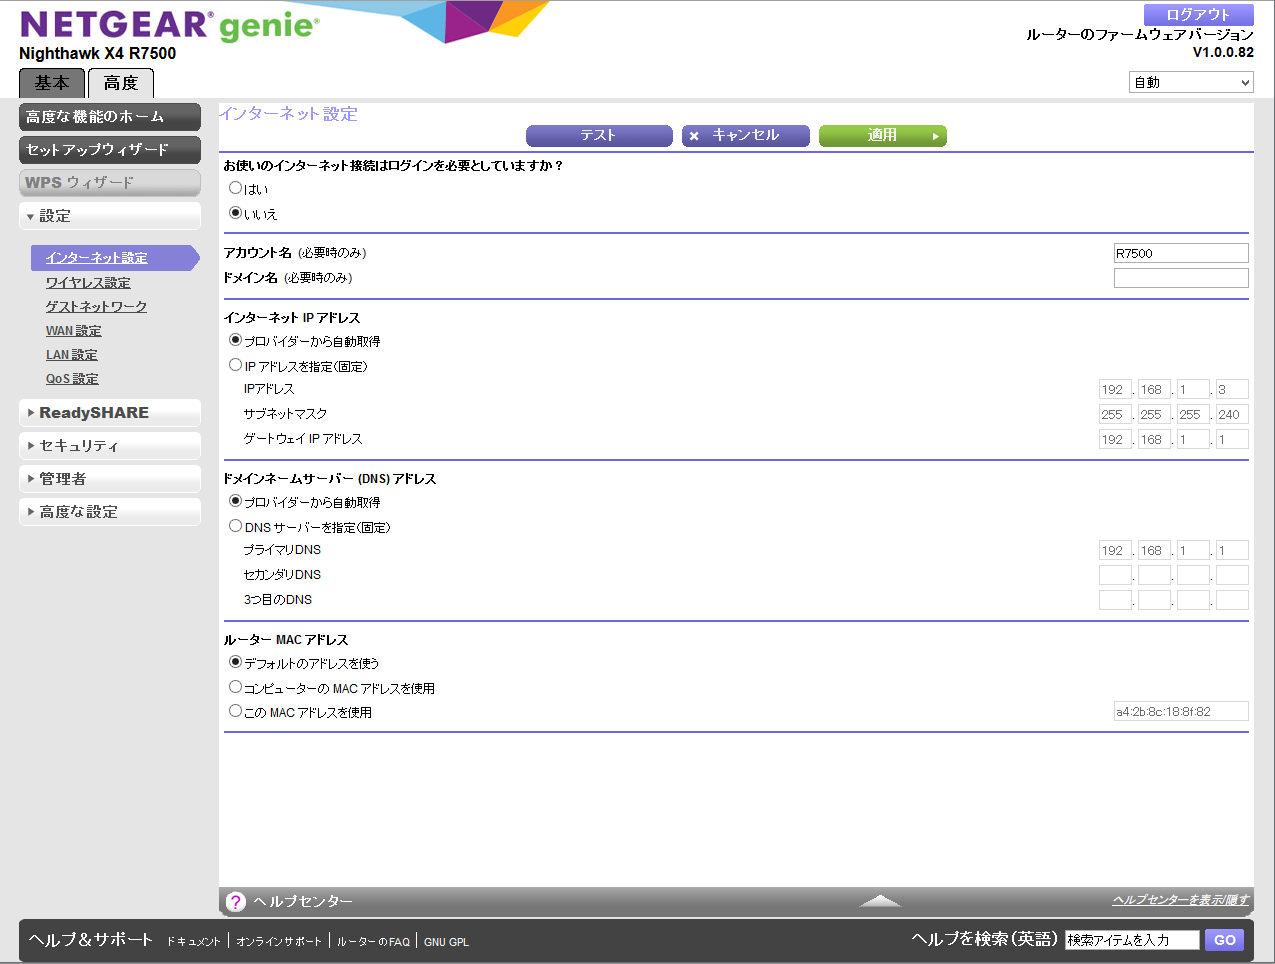Click the ヘルプセンターを表示/隠す link
This screenshot has width=1275, height=964.
[1180, 900]
